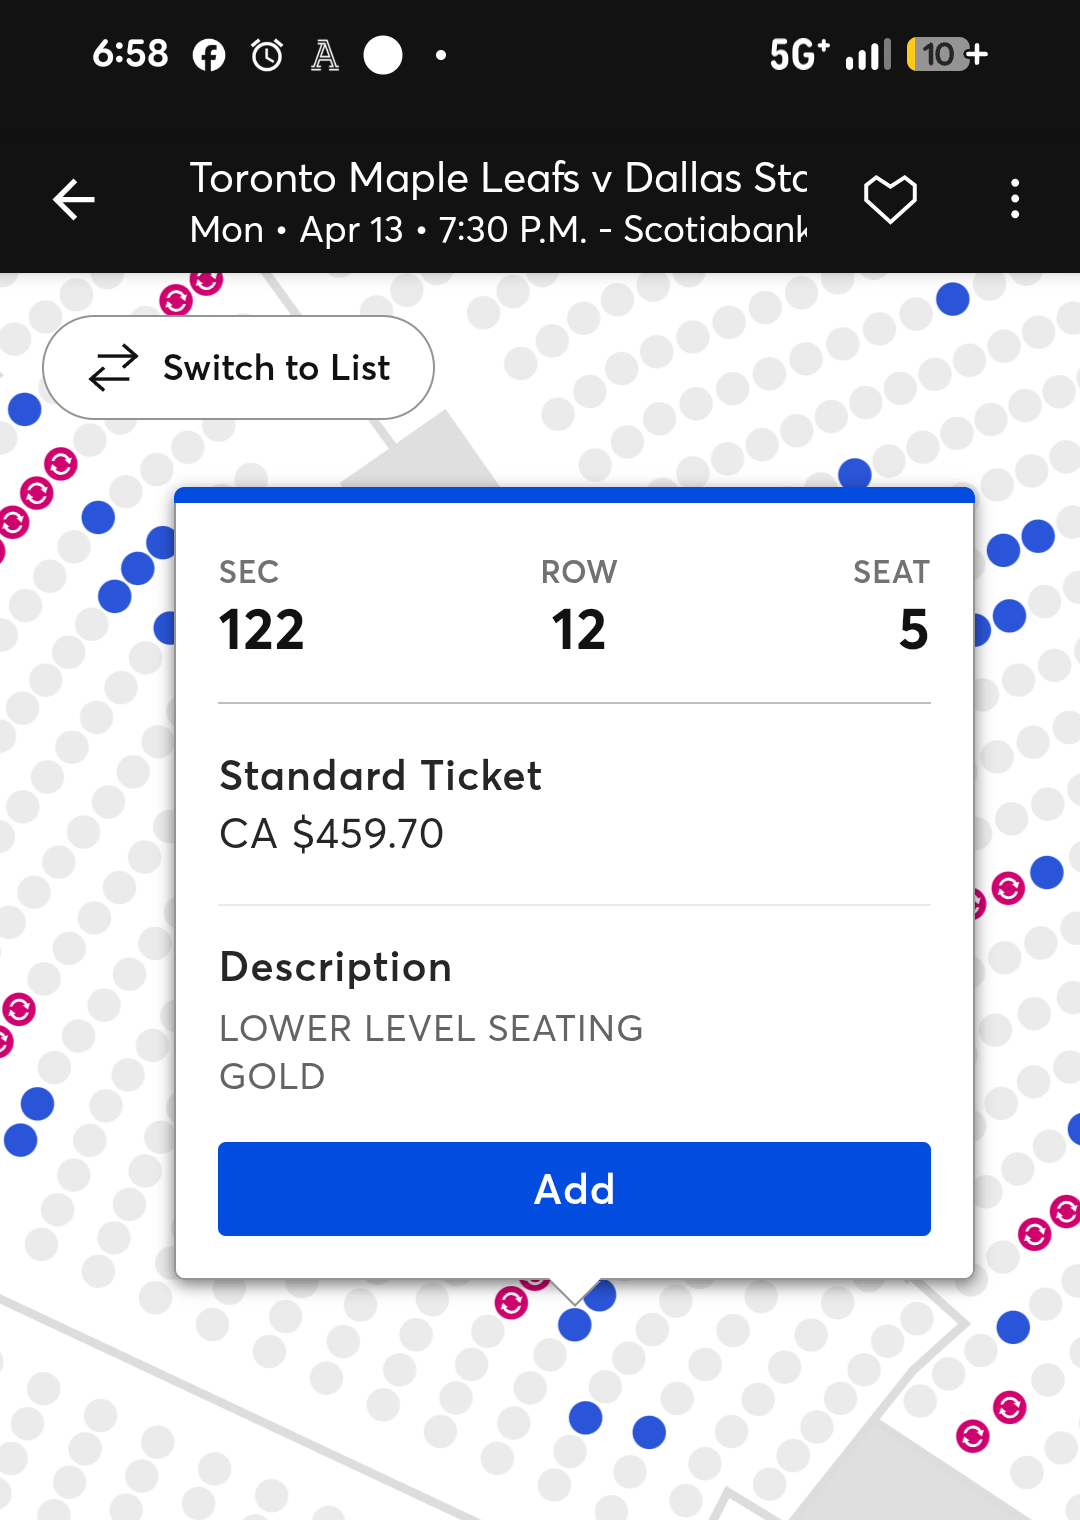
Task: Select the pink resale seat left of popup pointer
Action: (512, 1303)
